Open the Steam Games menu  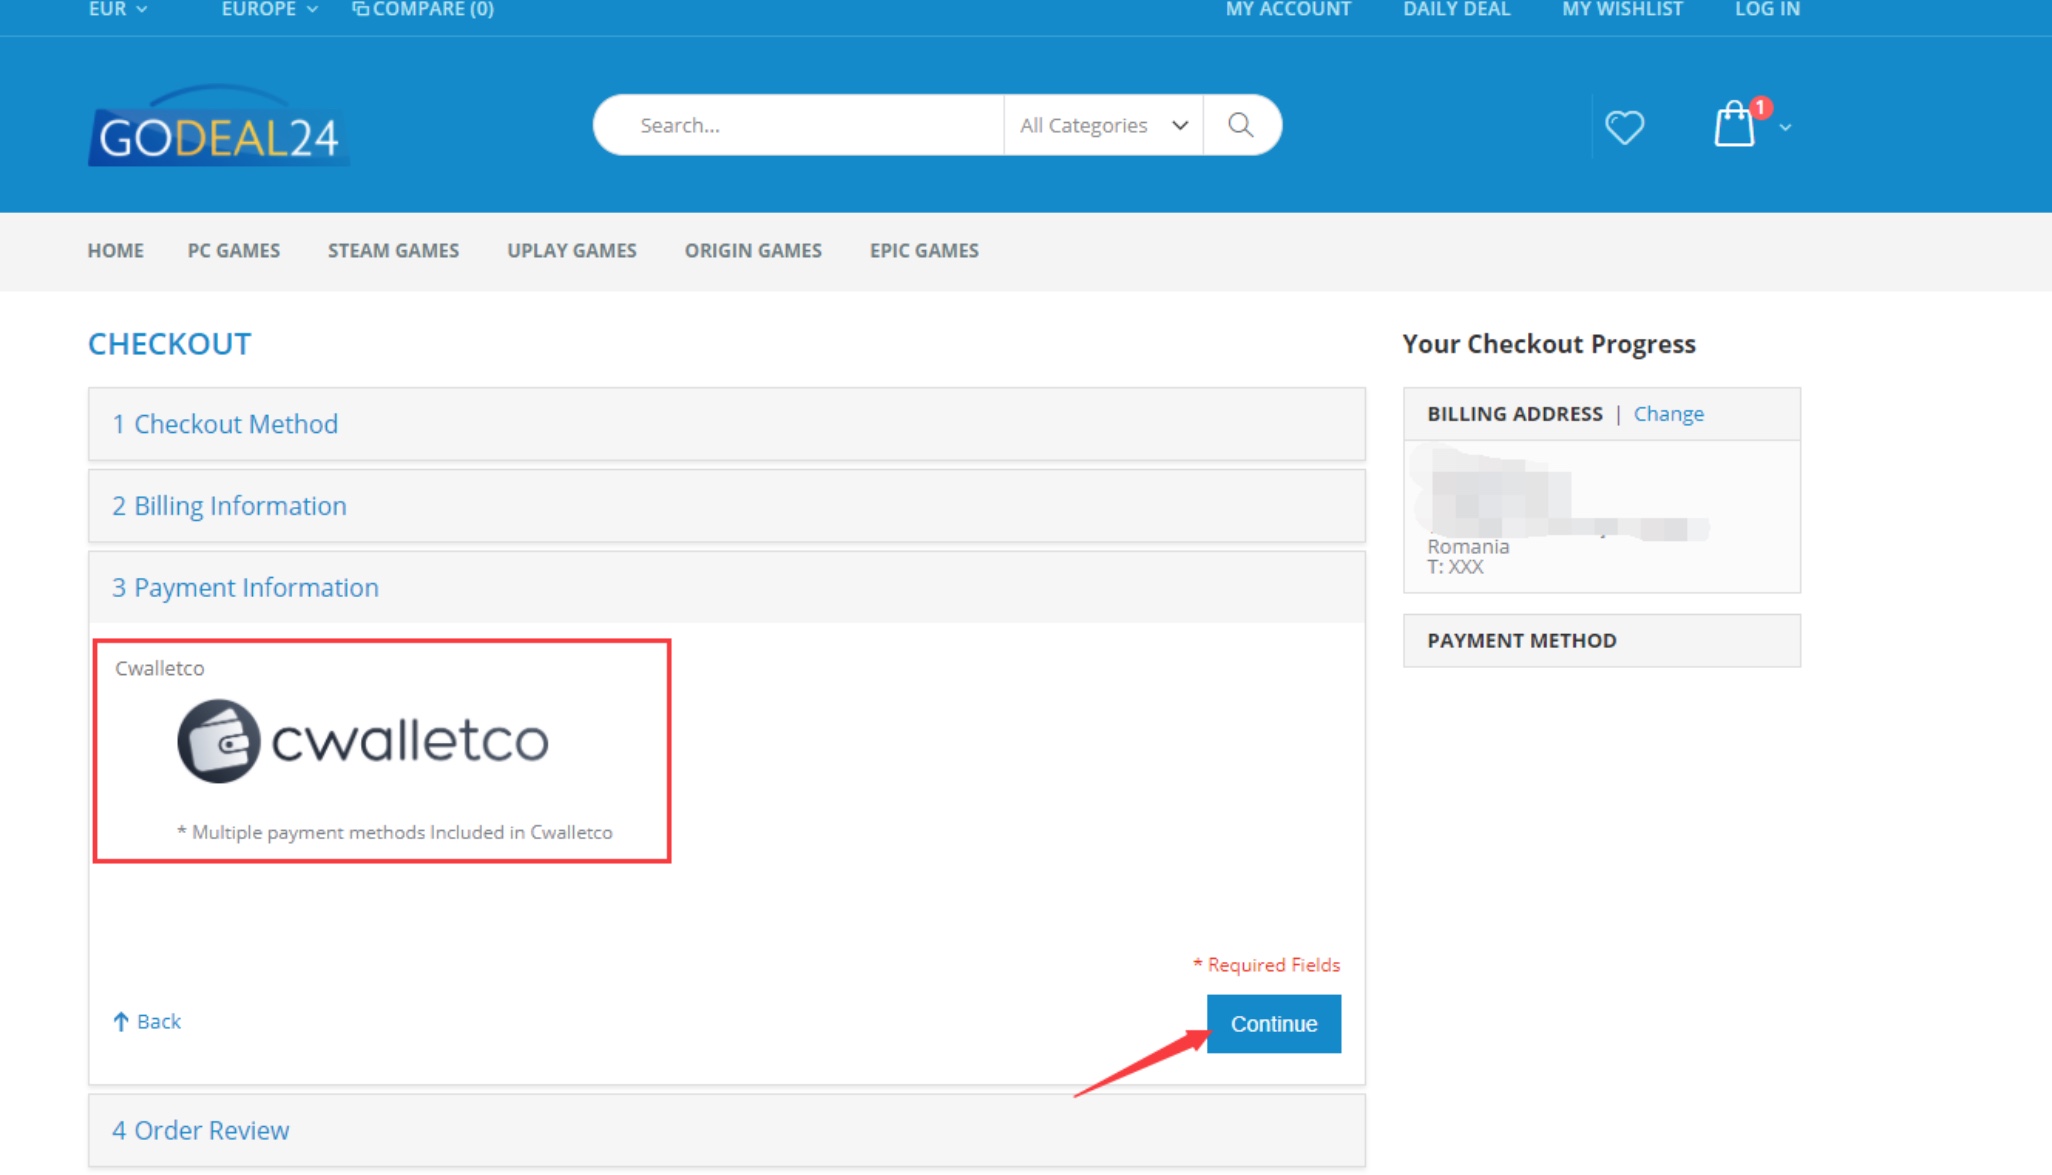tap(393, 251)
